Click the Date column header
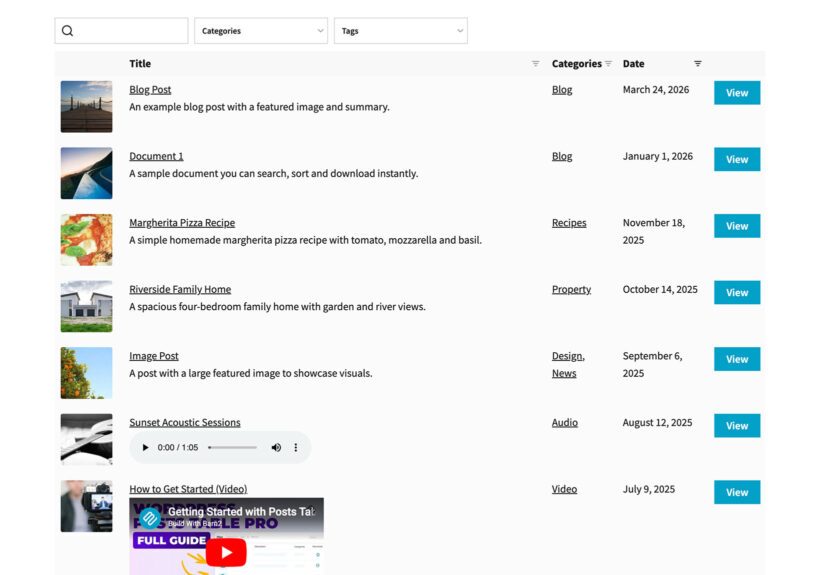The height and width of the screenshot is (575, 820). [633, 64]
